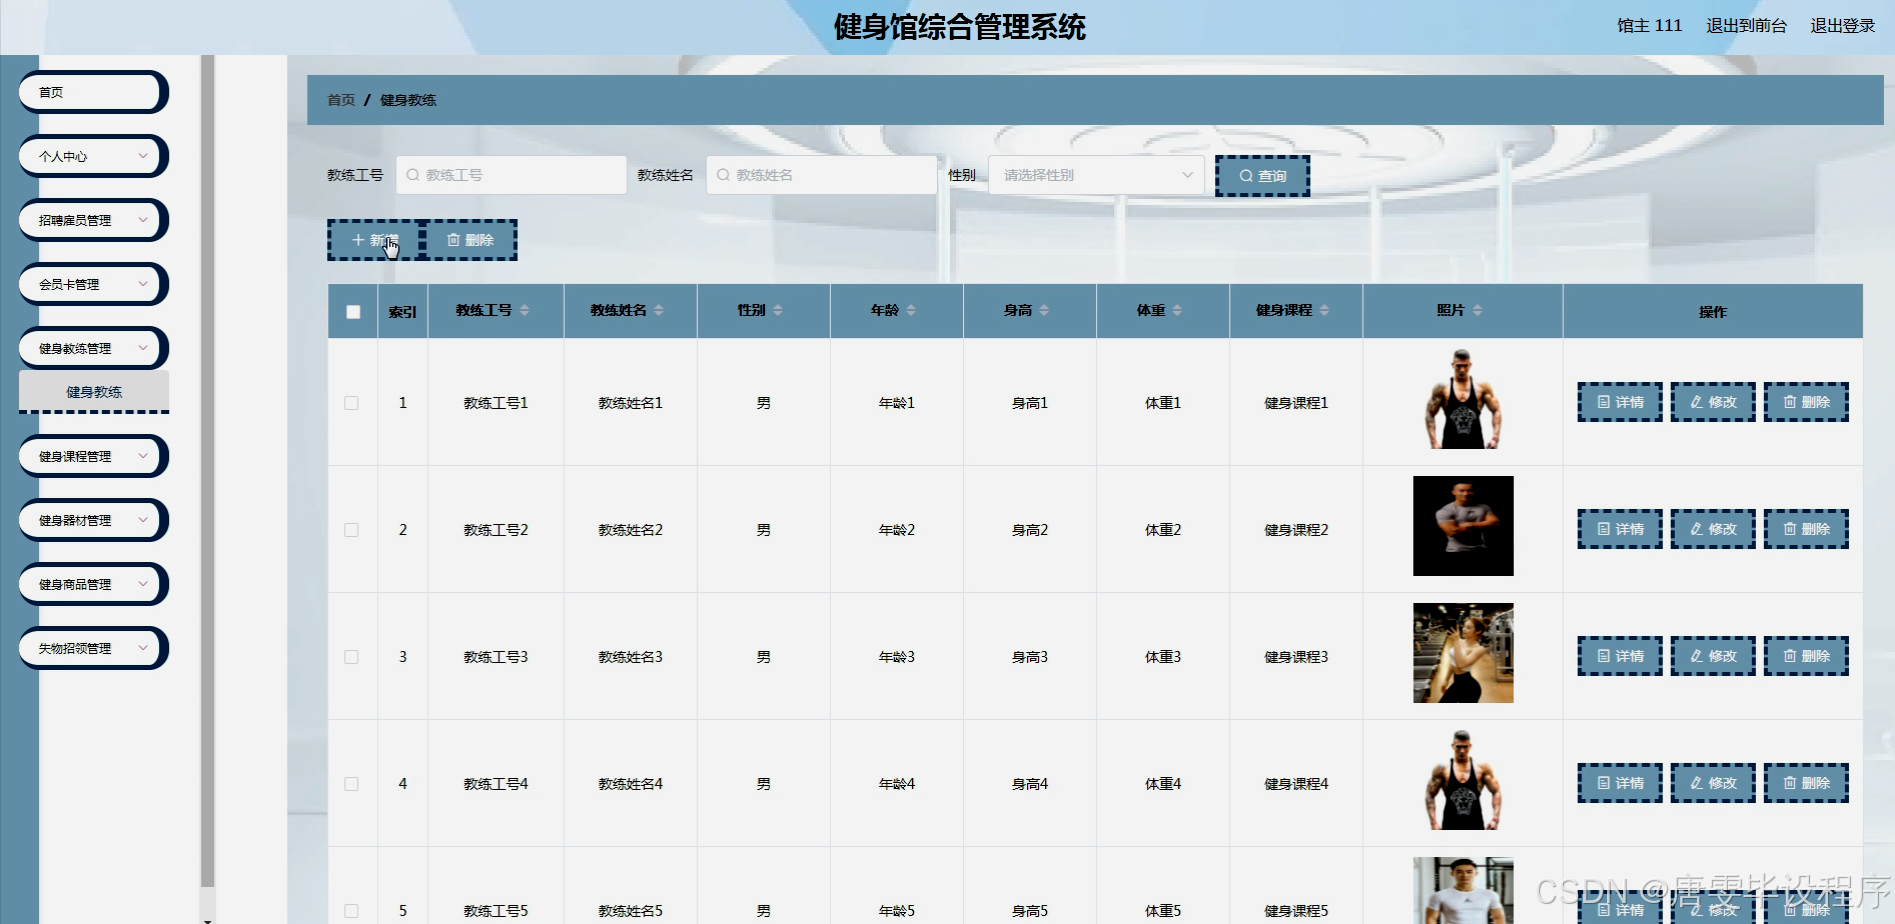This screenshot has height=924, width=1895.
Task: Click cell 体重4
Action: click(1163, 784)
